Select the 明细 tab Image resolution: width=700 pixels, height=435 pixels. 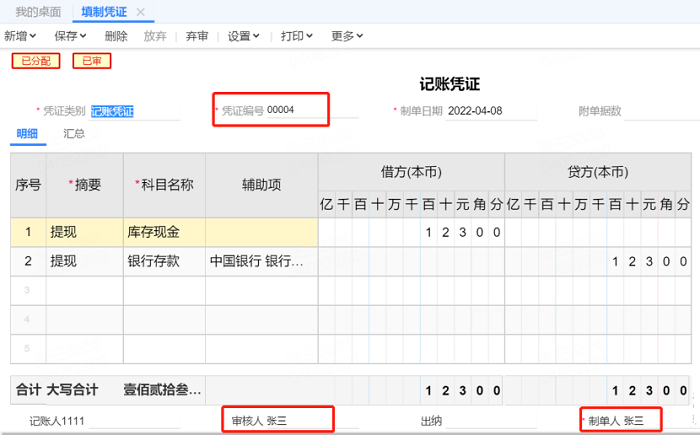pos(27,134)
